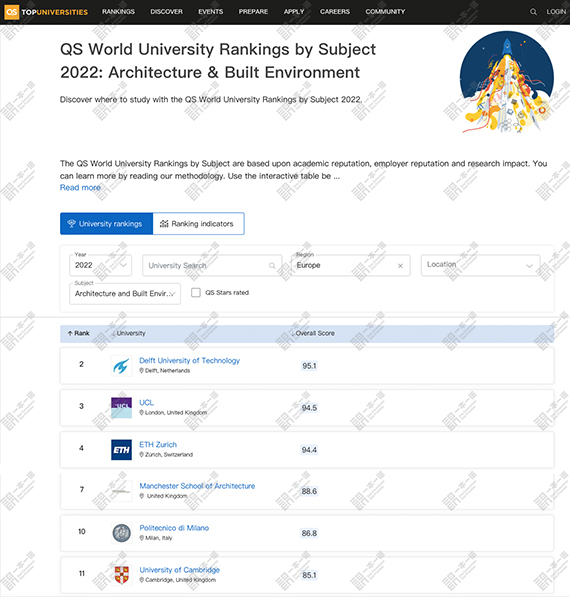Screen dimensions: 570x597
Task: Open the EVENTS menu
Action: 211,12
